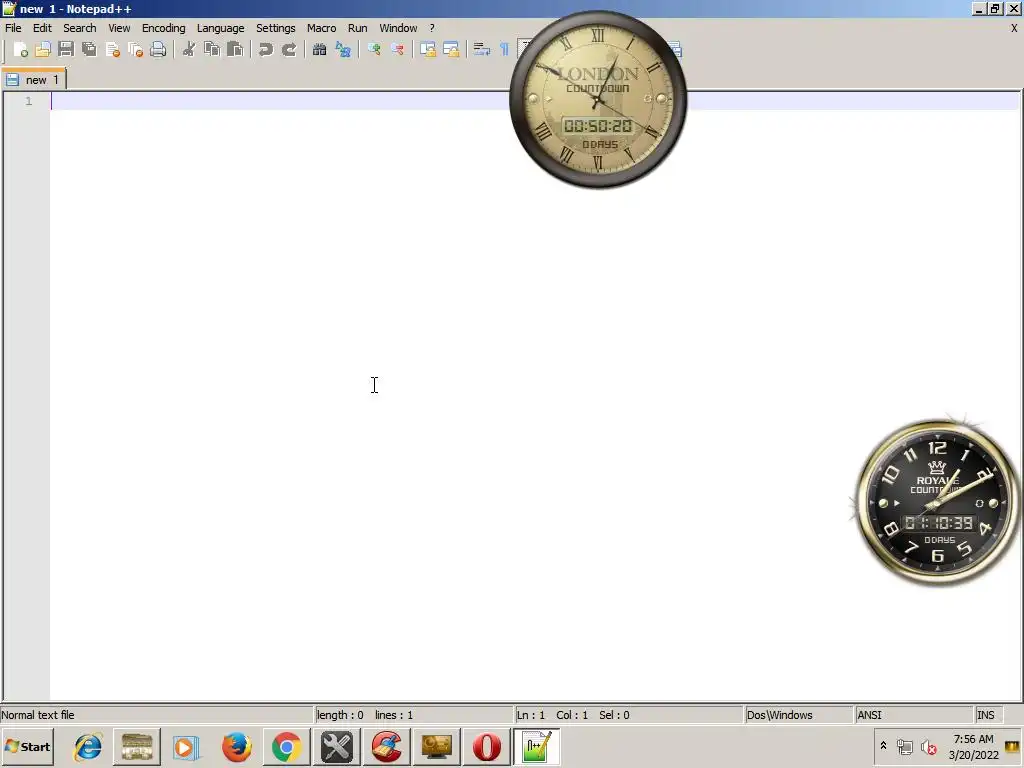Click the London Countdown clock widget
Image resolution: width=1024 pixels, height=768 pixels.
pyautogui.click(x=598, y=99)
